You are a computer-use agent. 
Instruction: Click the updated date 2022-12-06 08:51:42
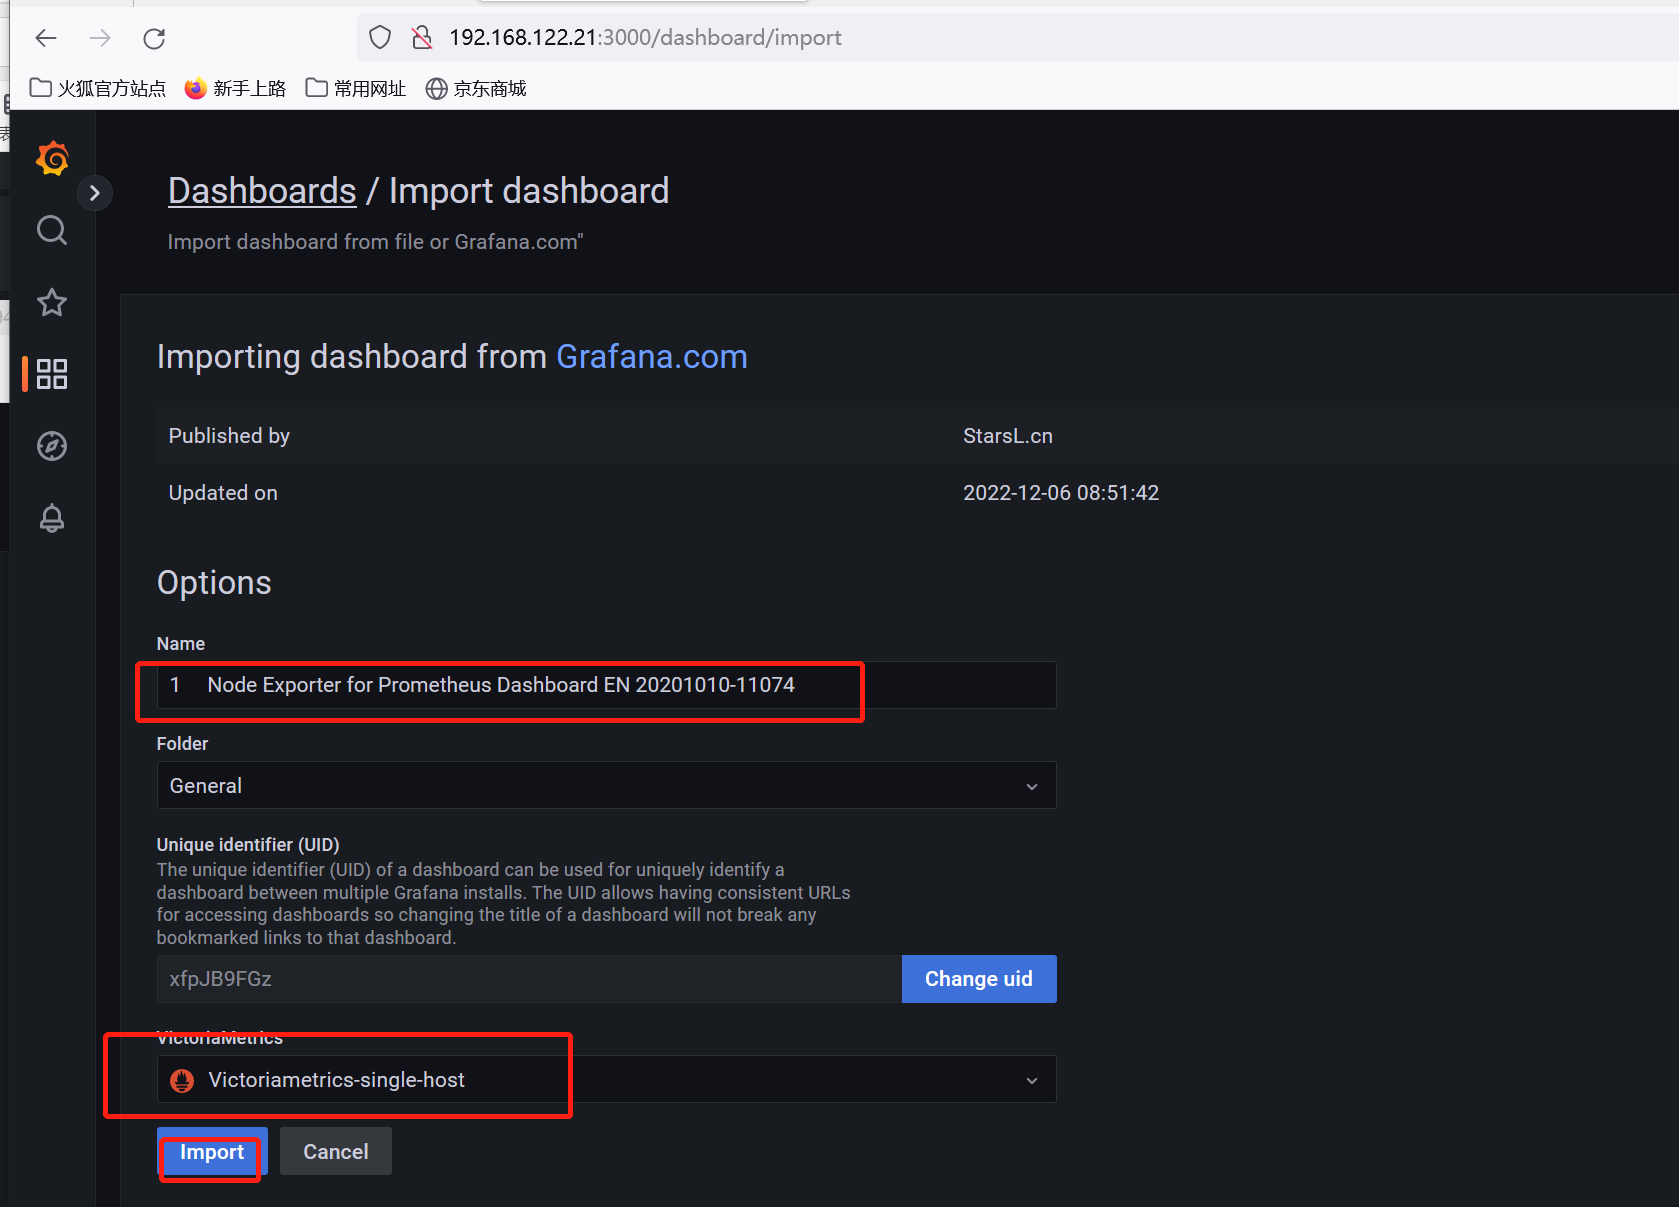(1061, 493)
